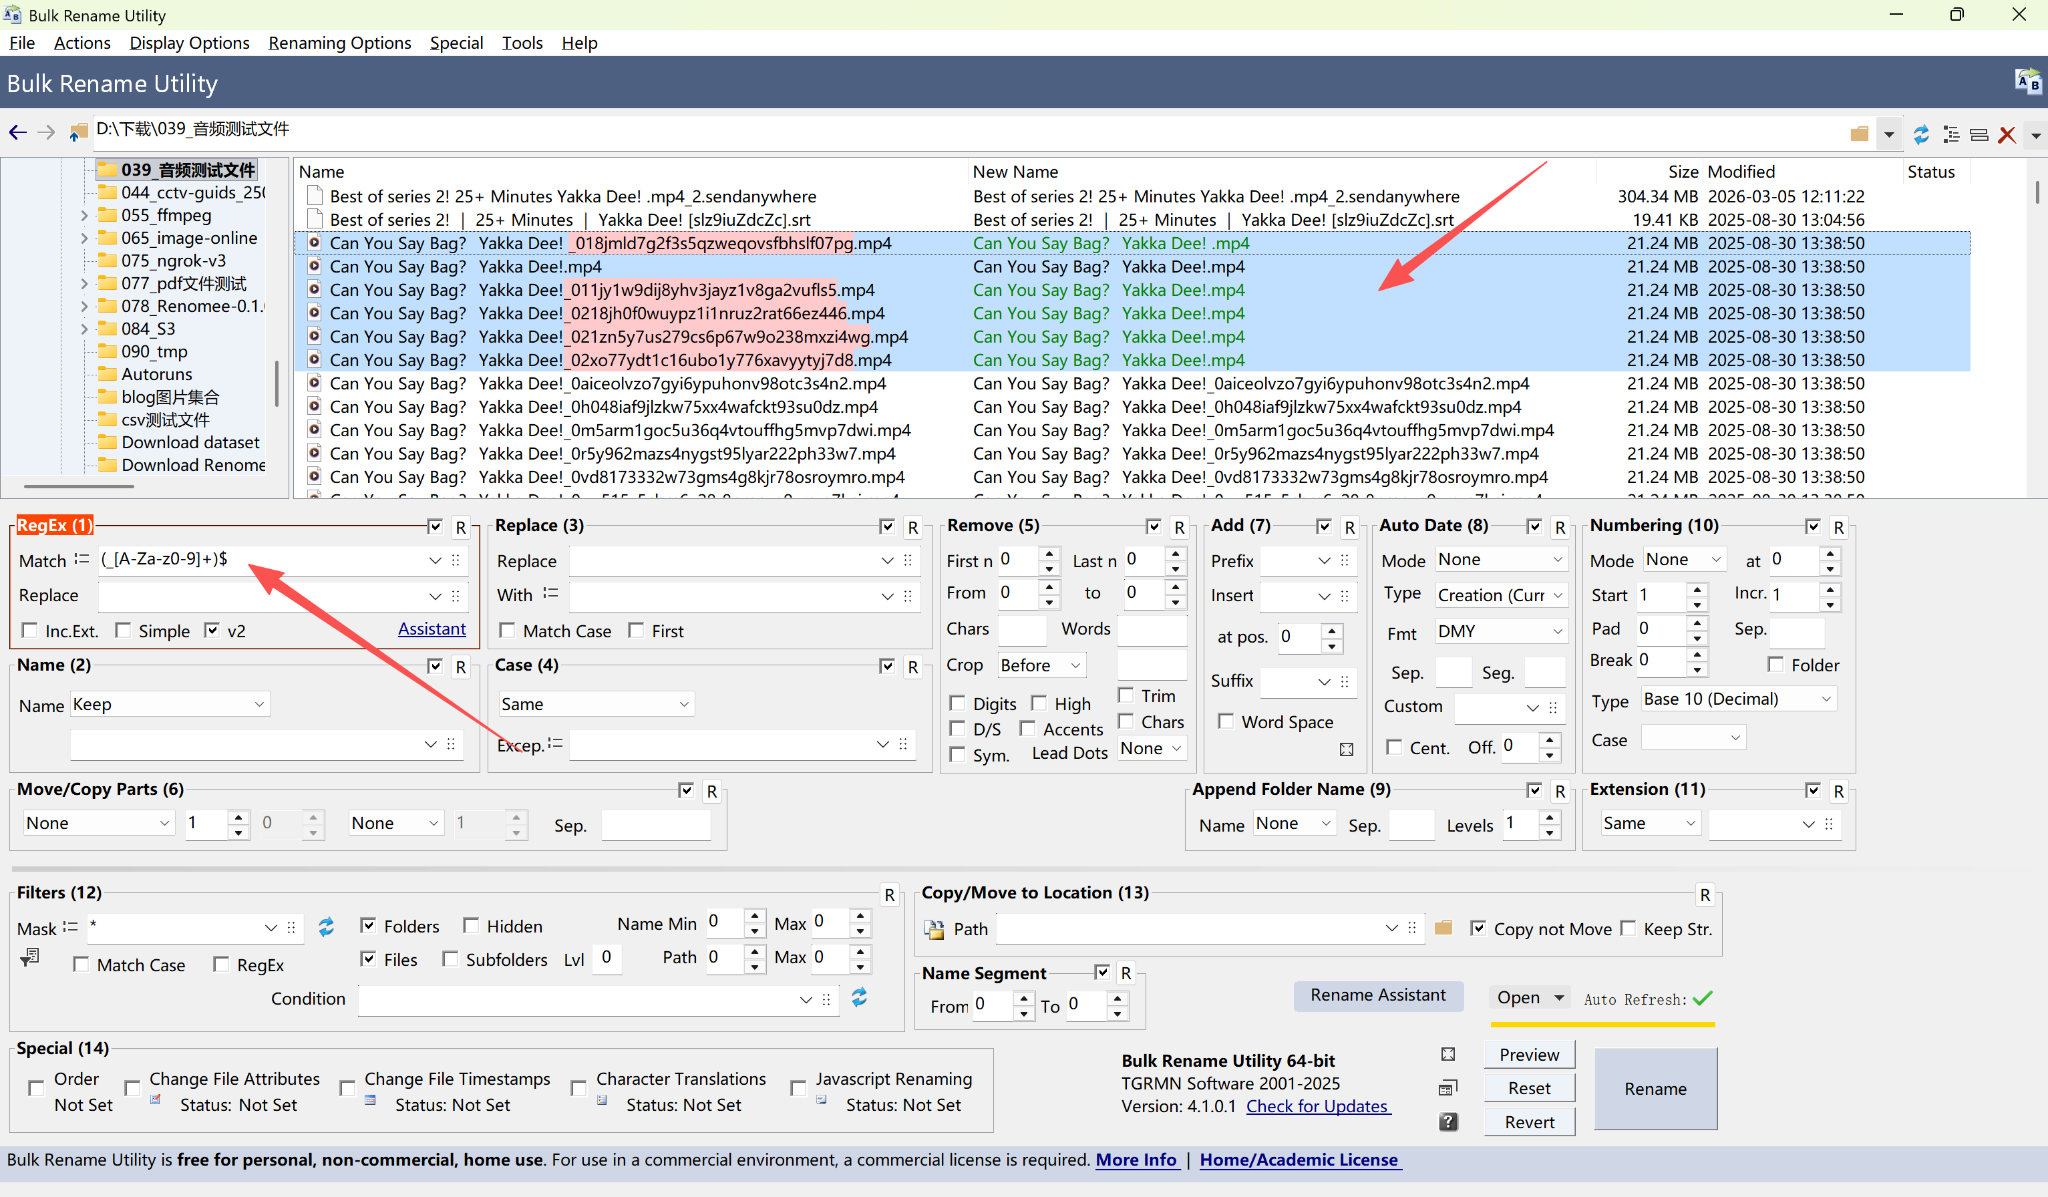Enable the Word Space checkbox
The width and height of the screenshot is (2048, 1197).
1225,721
